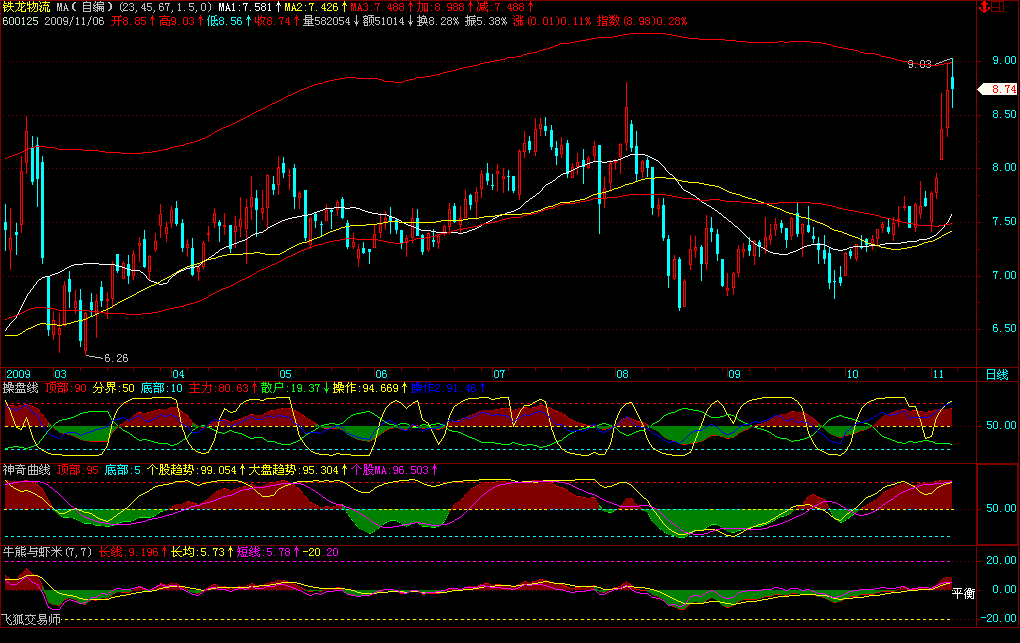Image resolution: width=1020 pixels, height=643 pixels.
Task: Click the 牛熊与虾米 indicator title
Action: tap(32, 551)
